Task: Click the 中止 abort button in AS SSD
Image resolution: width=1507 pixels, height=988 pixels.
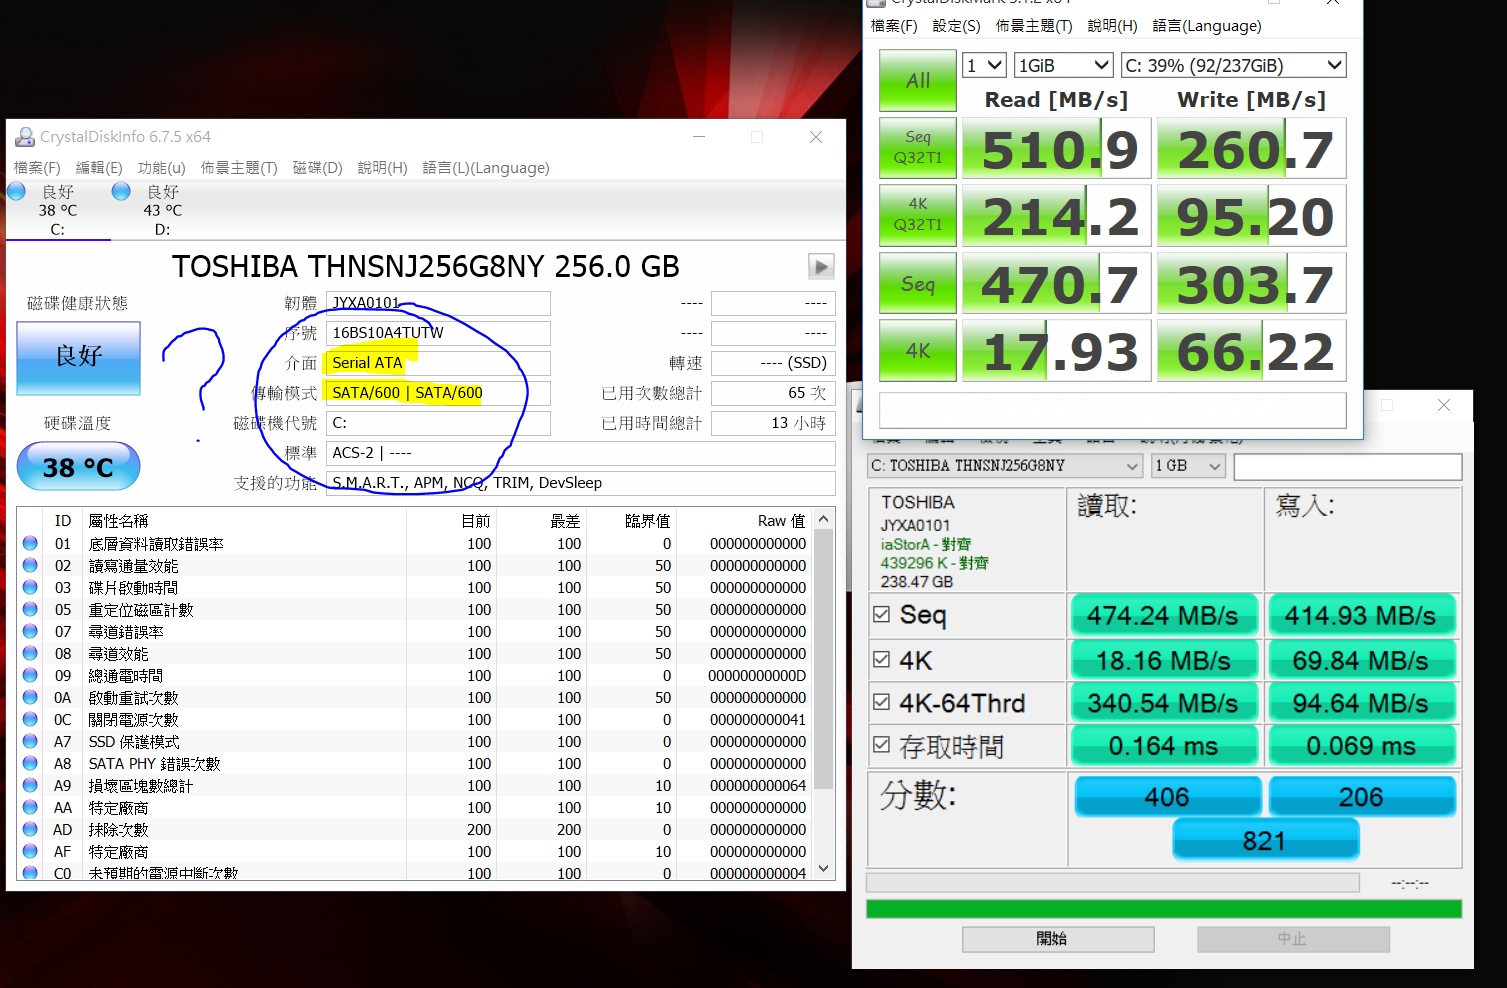Action: pyautogui.click(x=1293, y=939)
